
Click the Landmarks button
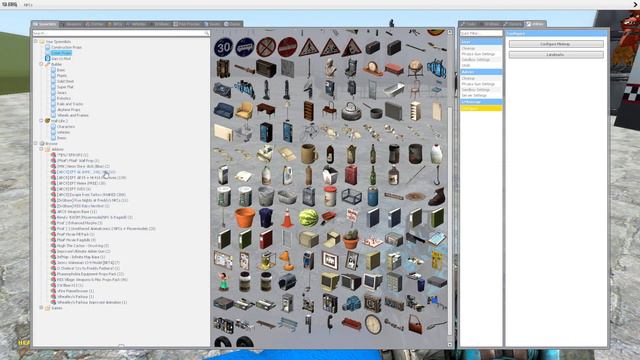(556, 55)
